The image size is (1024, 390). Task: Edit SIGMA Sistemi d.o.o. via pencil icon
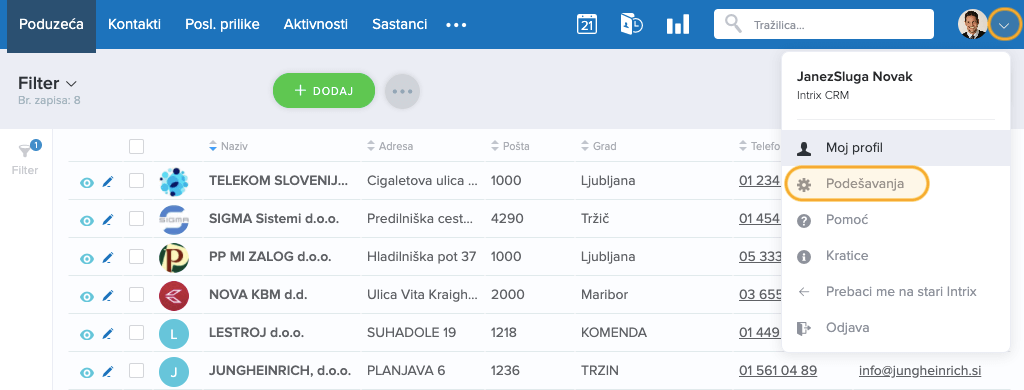(108, 220)
